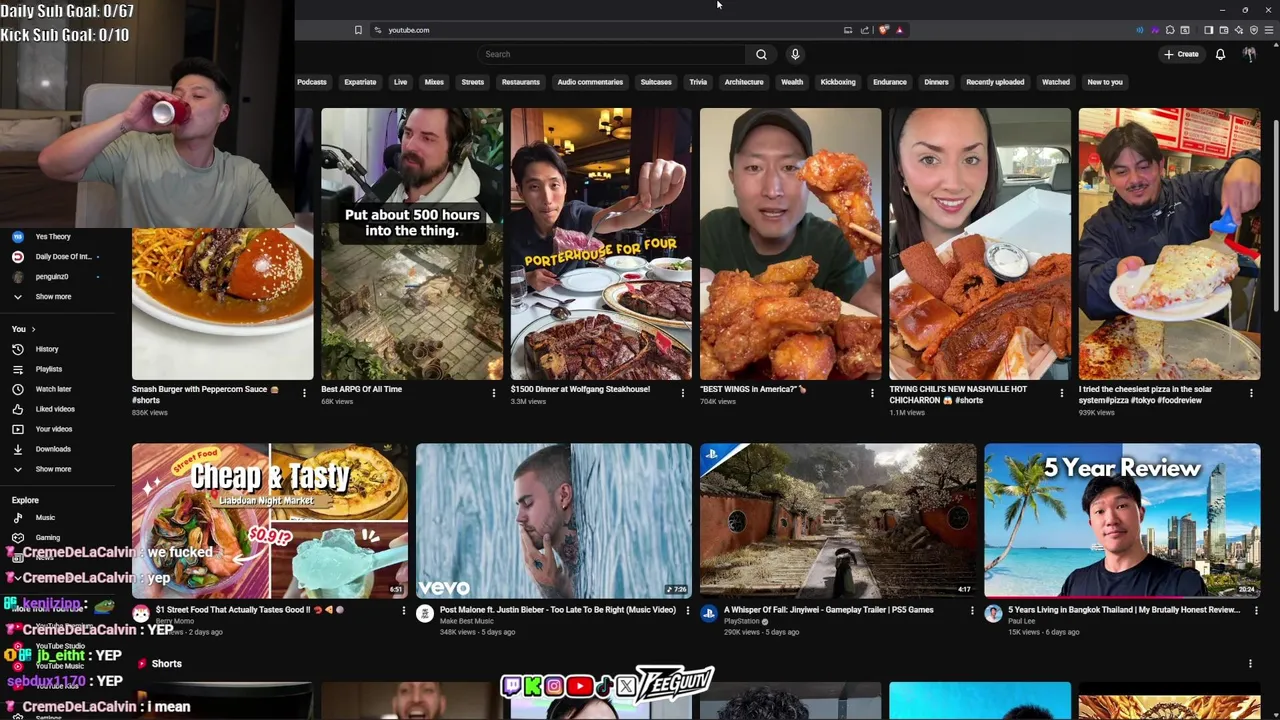Screen dimensions: 1280x720
Task: Open Downloads in the sidebar
Action: 53,449
